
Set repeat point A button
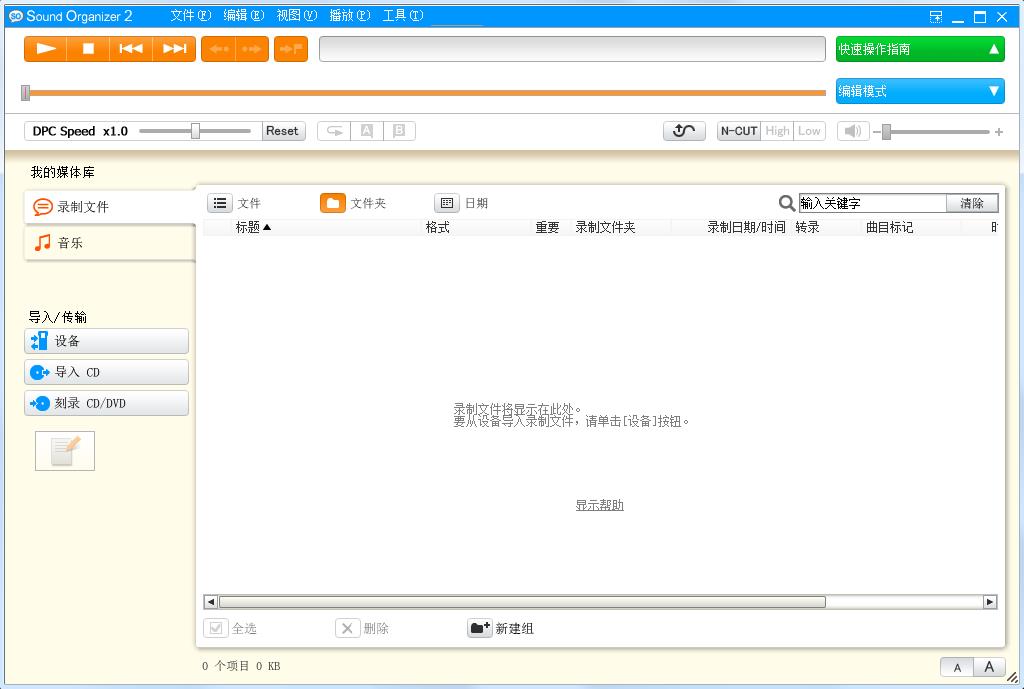(368, 130)
